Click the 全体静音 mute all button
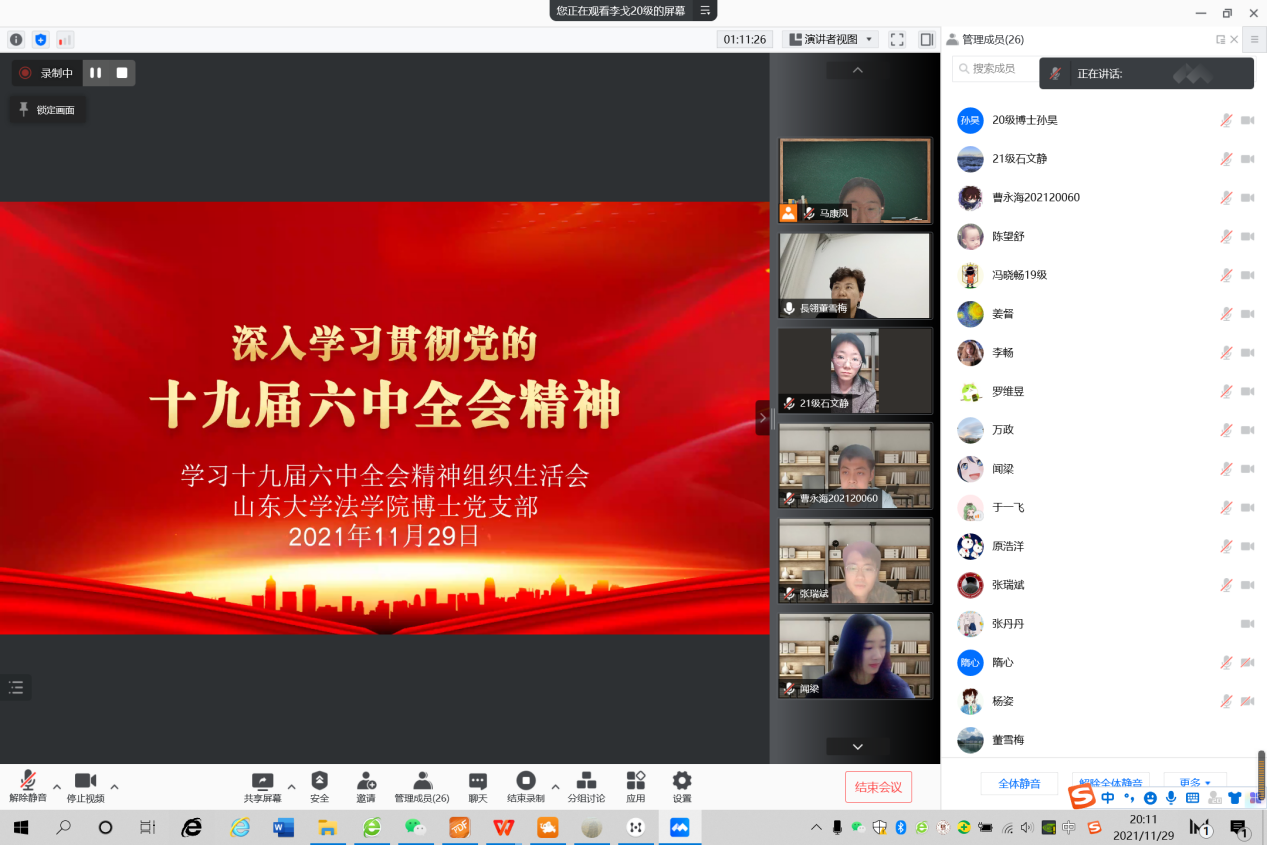 coord(1019,783)
